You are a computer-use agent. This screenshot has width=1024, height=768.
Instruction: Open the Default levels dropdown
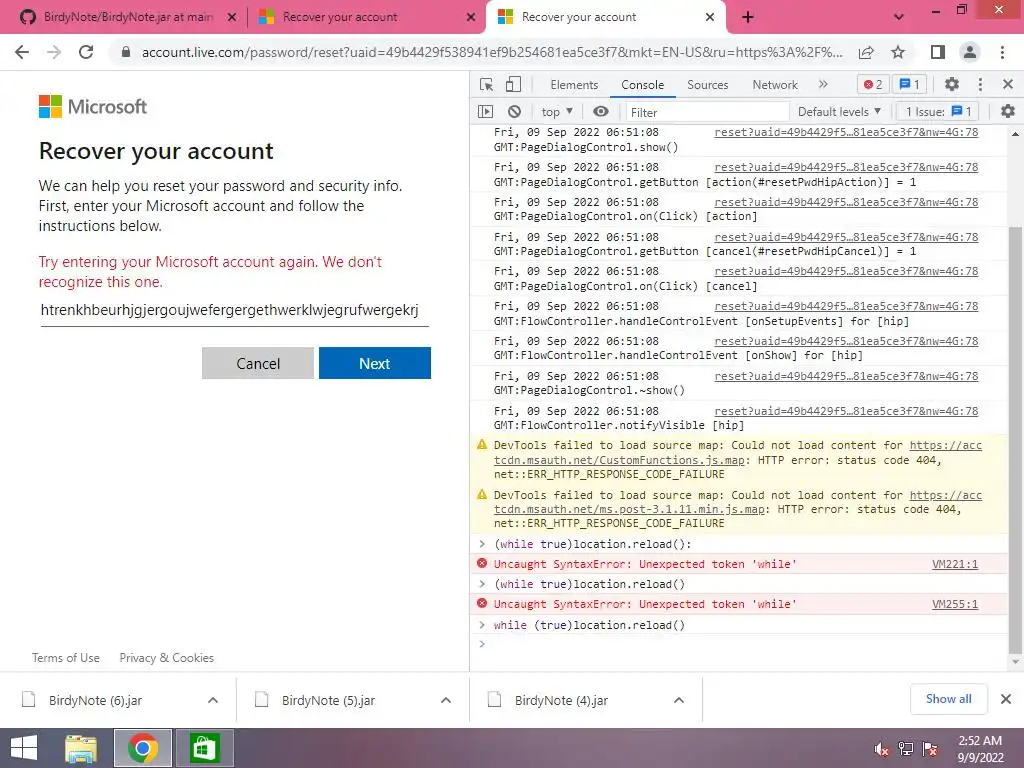click(839, 112)
